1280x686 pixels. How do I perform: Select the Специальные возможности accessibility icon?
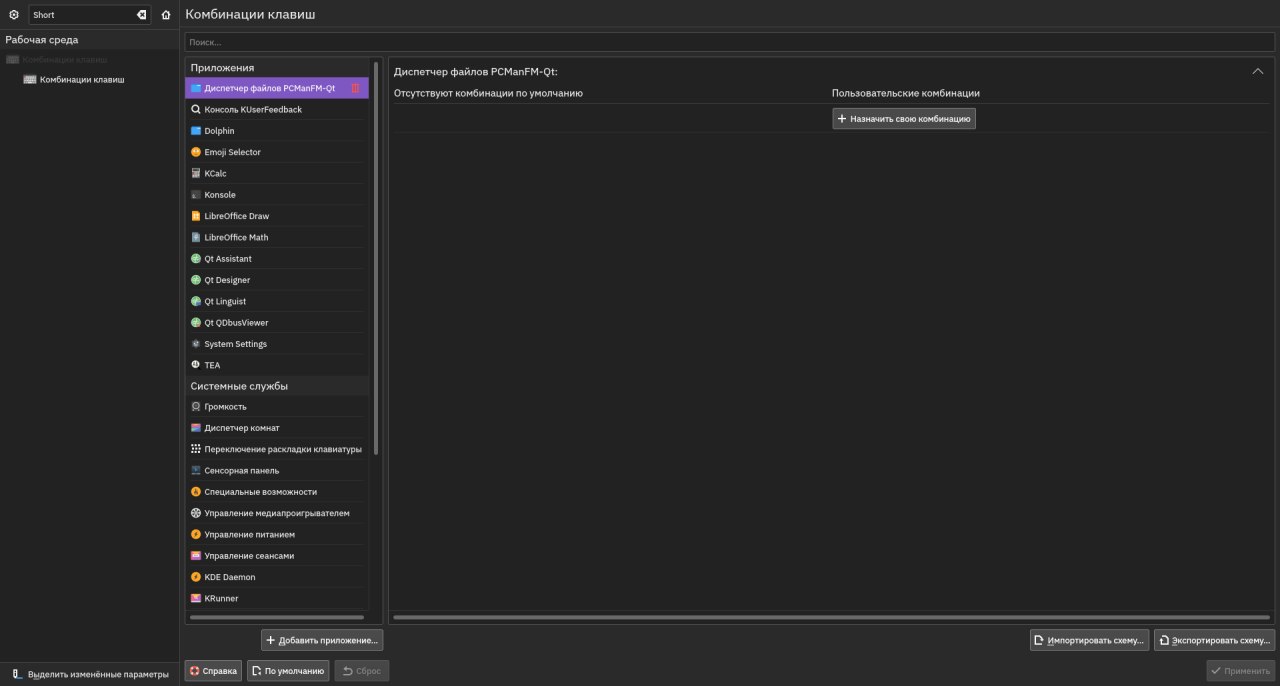(196, 492)
